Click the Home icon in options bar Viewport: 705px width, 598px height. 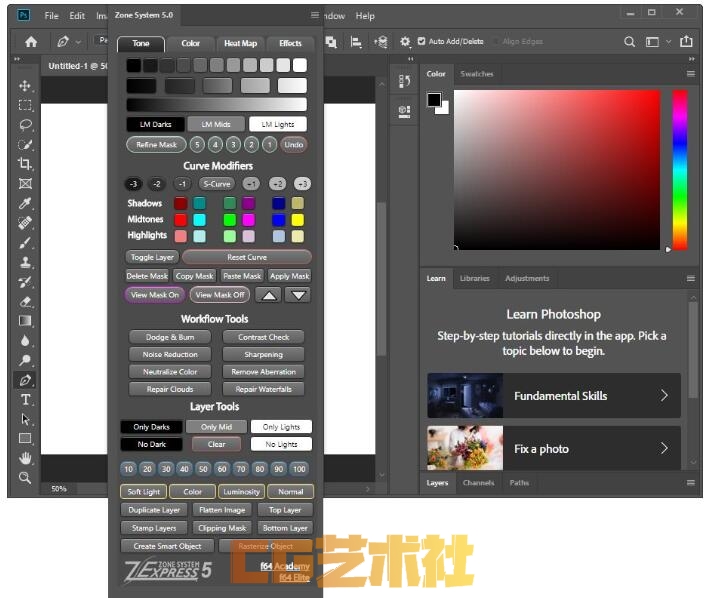(31, 42)
